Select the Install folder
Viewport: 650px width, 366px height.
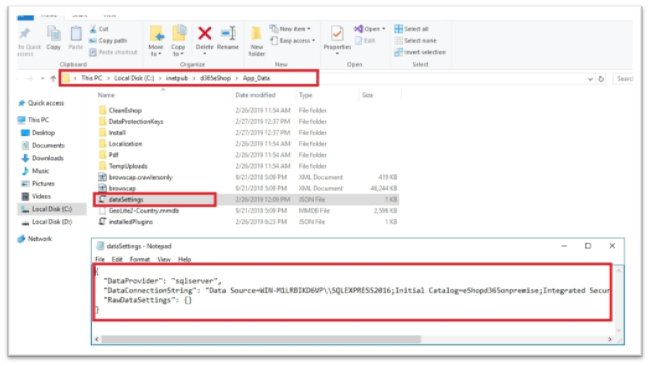112,133
